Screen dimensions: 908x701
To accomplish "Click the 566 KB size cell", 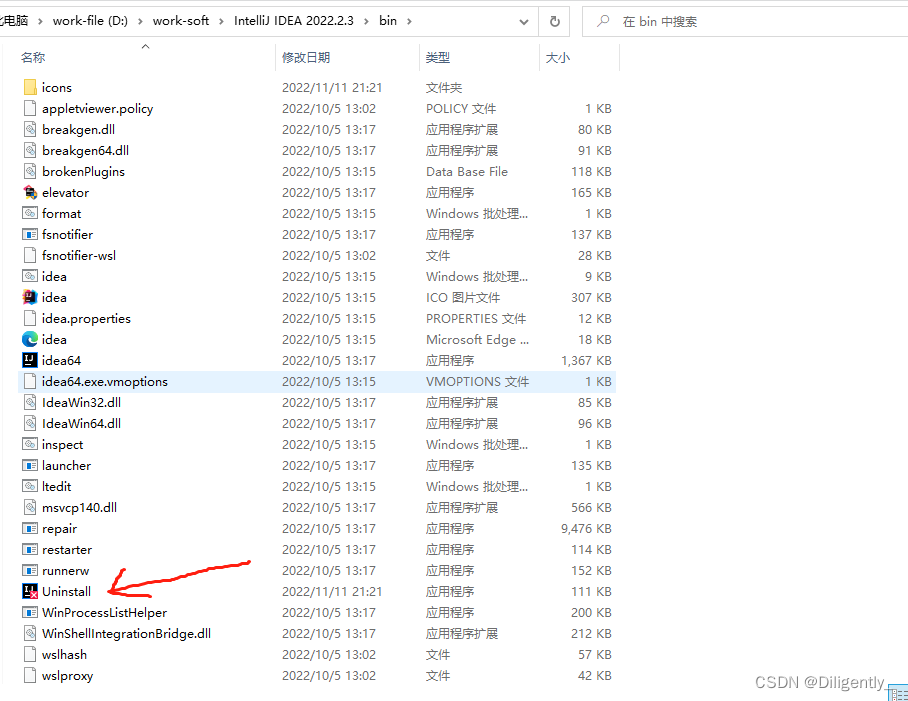I will [x=591, y=508].
